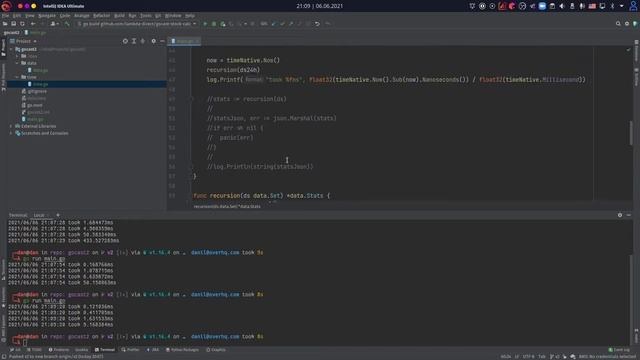Screen dimensions: 640x360
Task: Open the Build menu
Action: pyautogui.click(x=119, y=16)
